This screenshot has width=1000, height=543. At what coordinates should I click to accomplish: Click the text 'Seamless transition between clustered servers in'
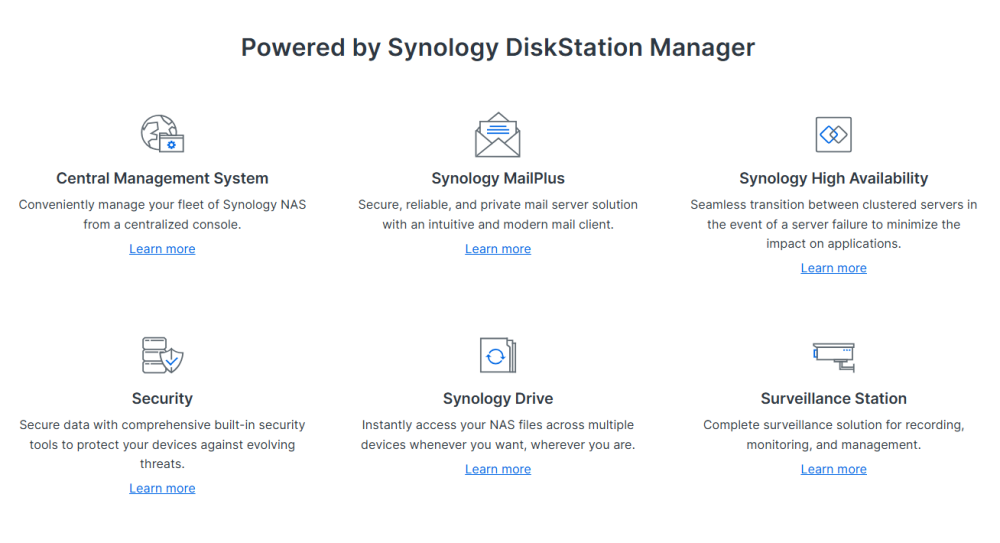834,205
